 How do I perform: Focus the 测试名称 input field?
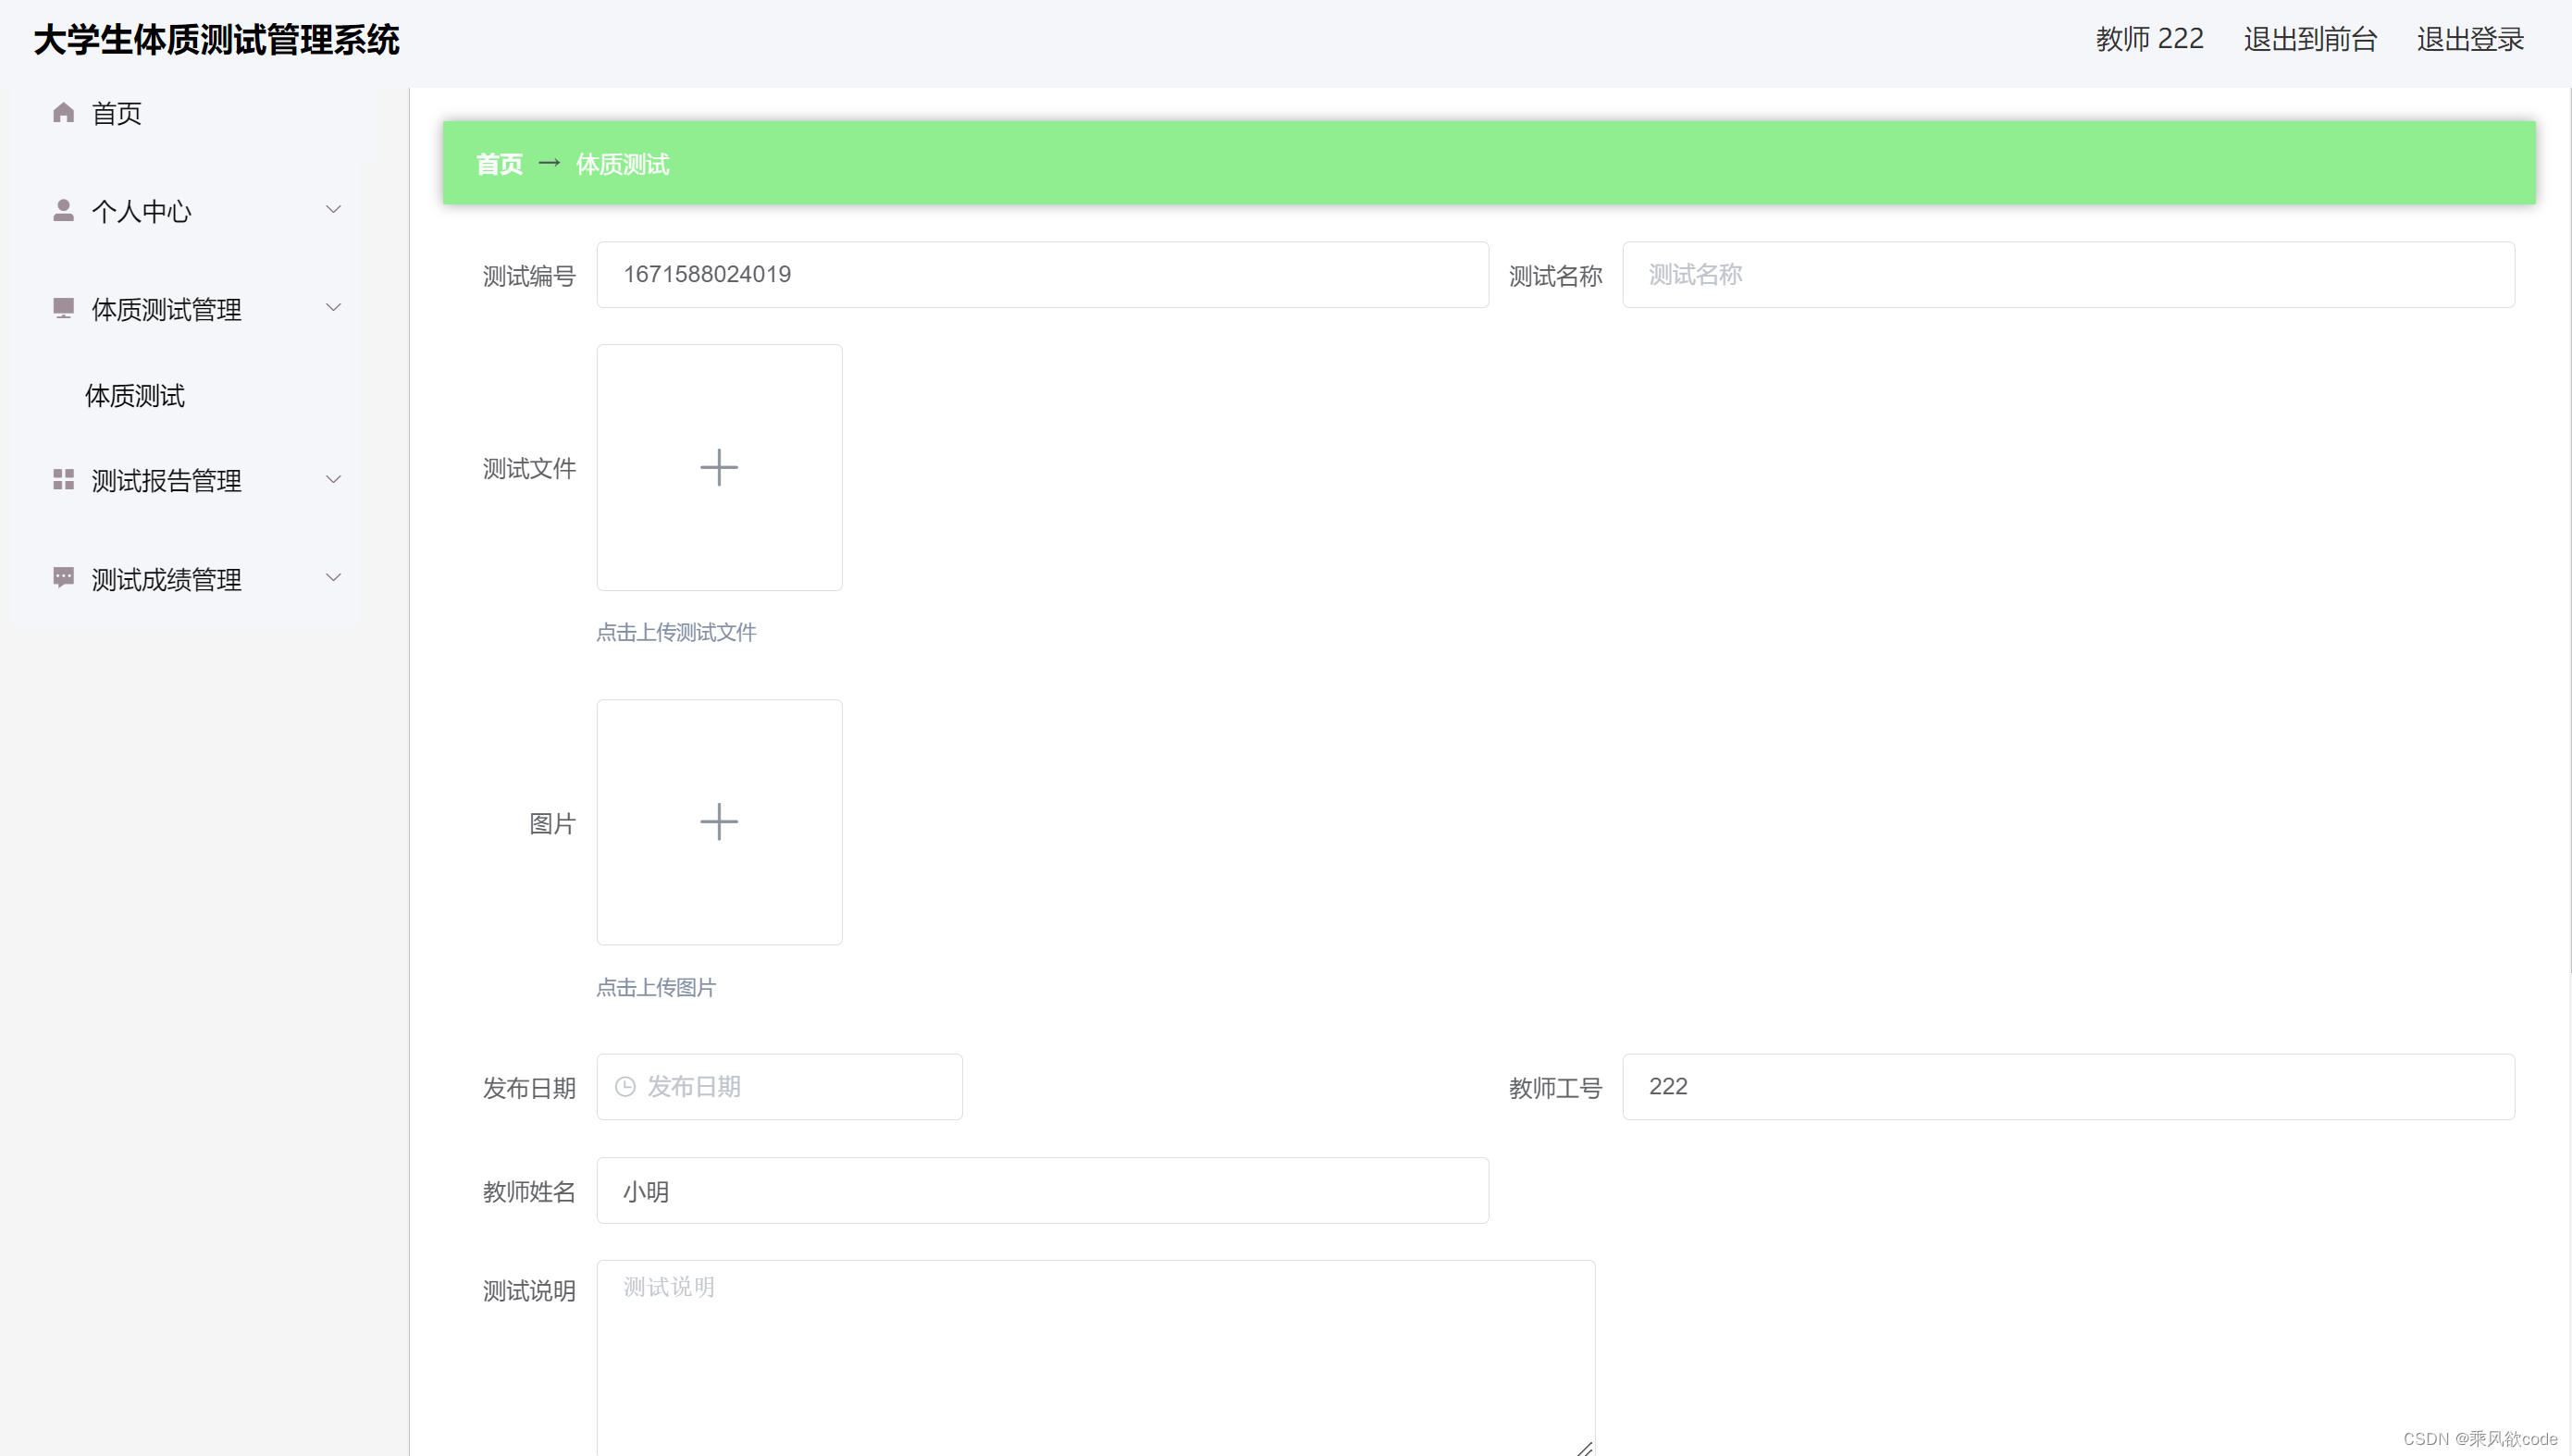(2067, 275)
